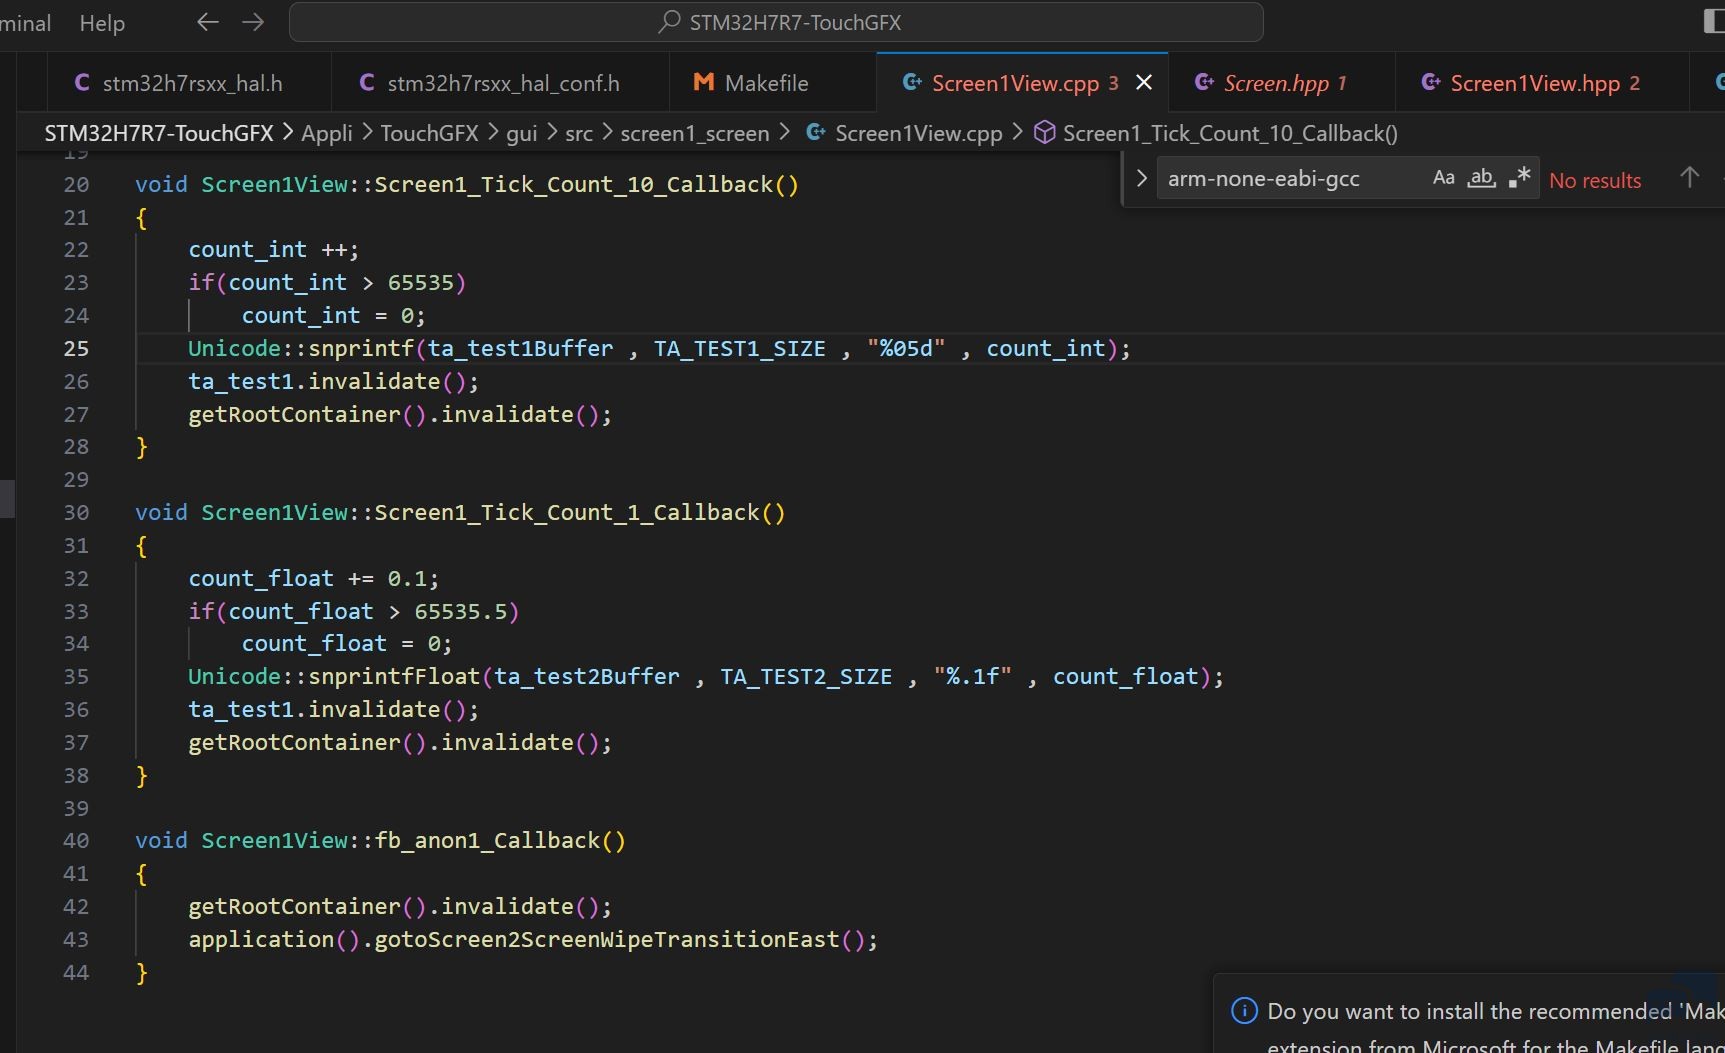The height and width of the screenshot is (1053, 1725).
Task: Toggle Match Case in find widget
Action: pos(1443,178)
